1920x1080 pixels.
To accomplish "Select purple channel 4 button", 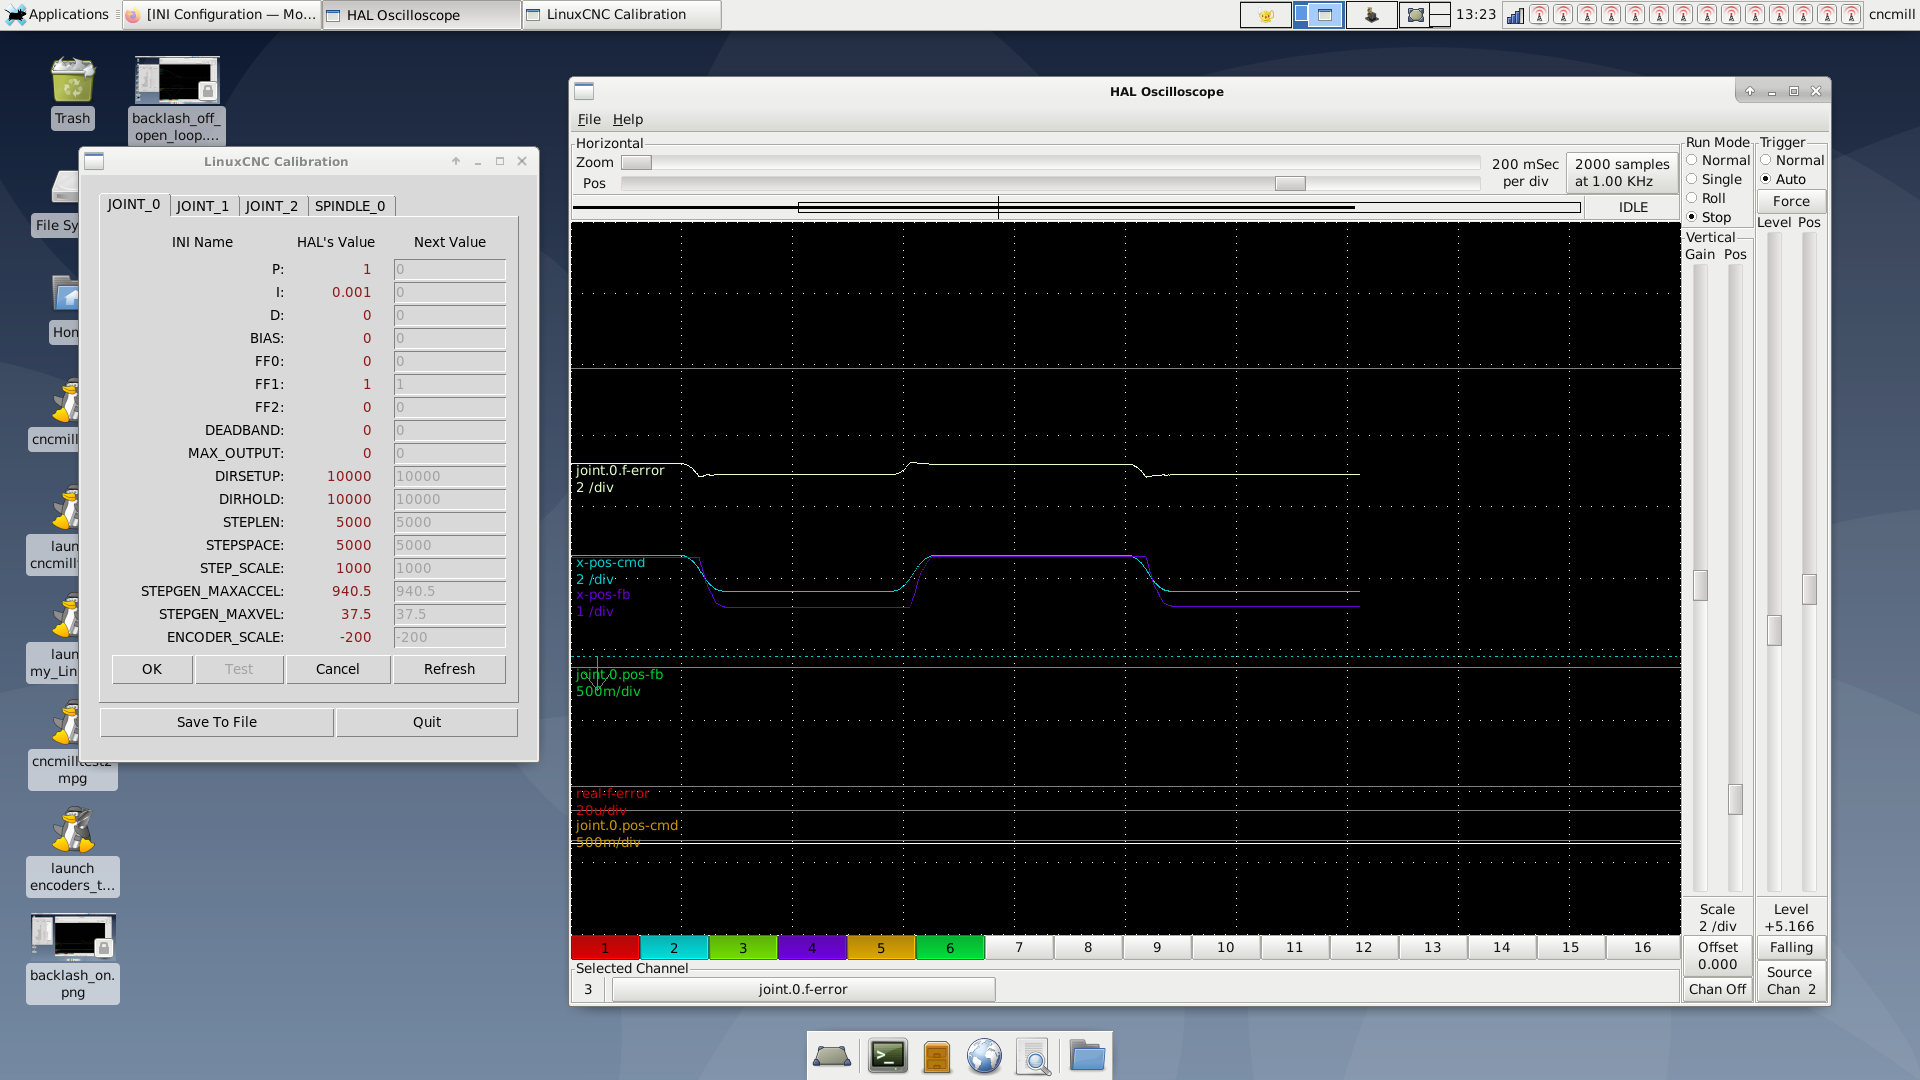I will point(812,948).
